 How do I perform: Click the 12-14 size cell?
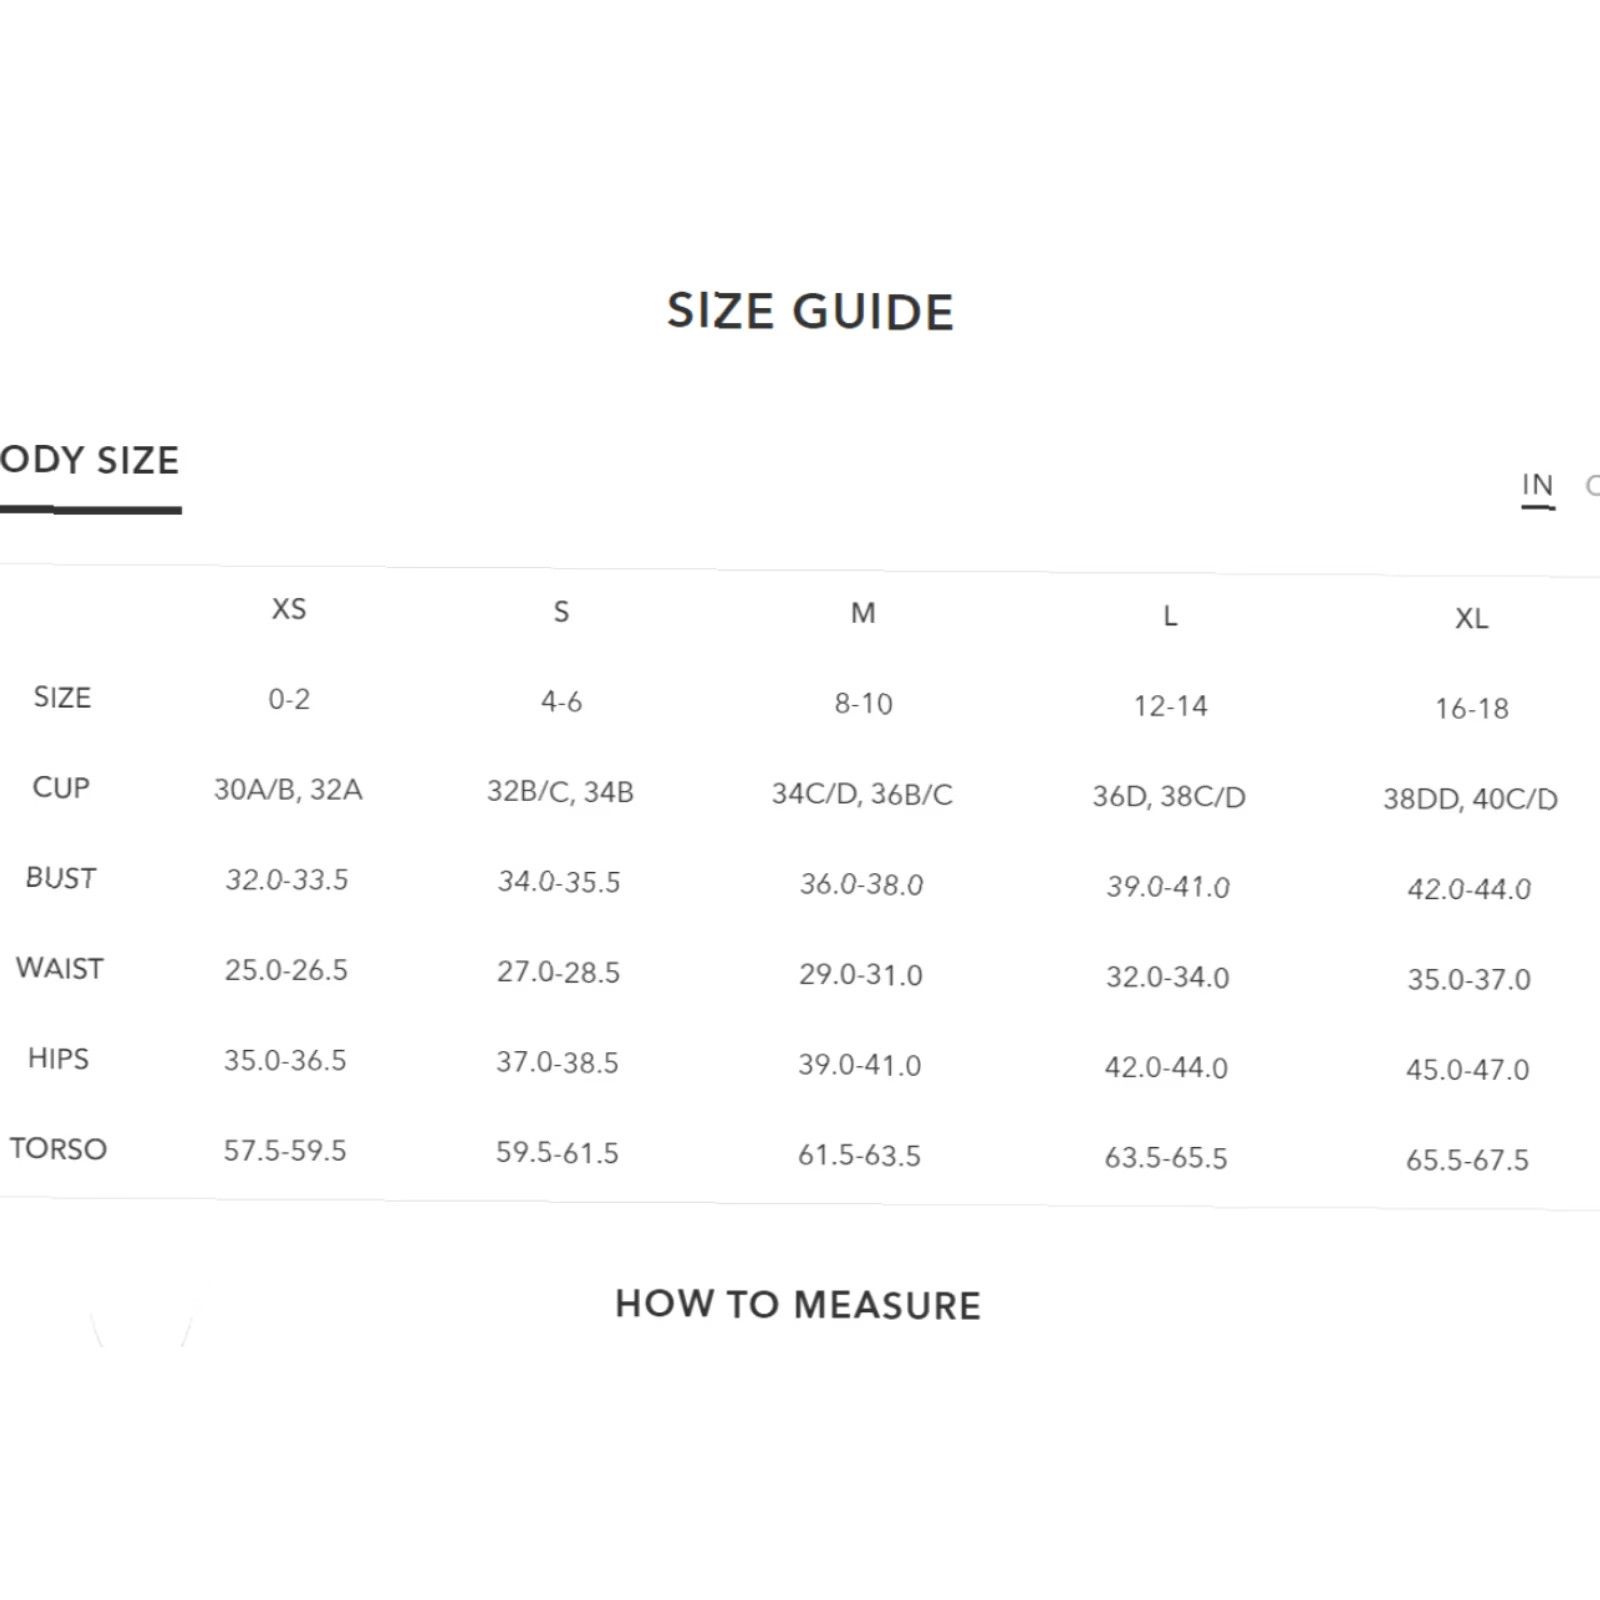coord(1170,707)
